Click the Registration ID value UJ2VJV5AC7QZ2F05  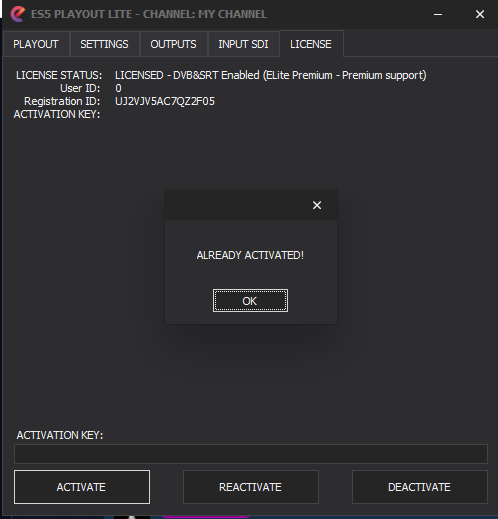[x=165, y=101]
